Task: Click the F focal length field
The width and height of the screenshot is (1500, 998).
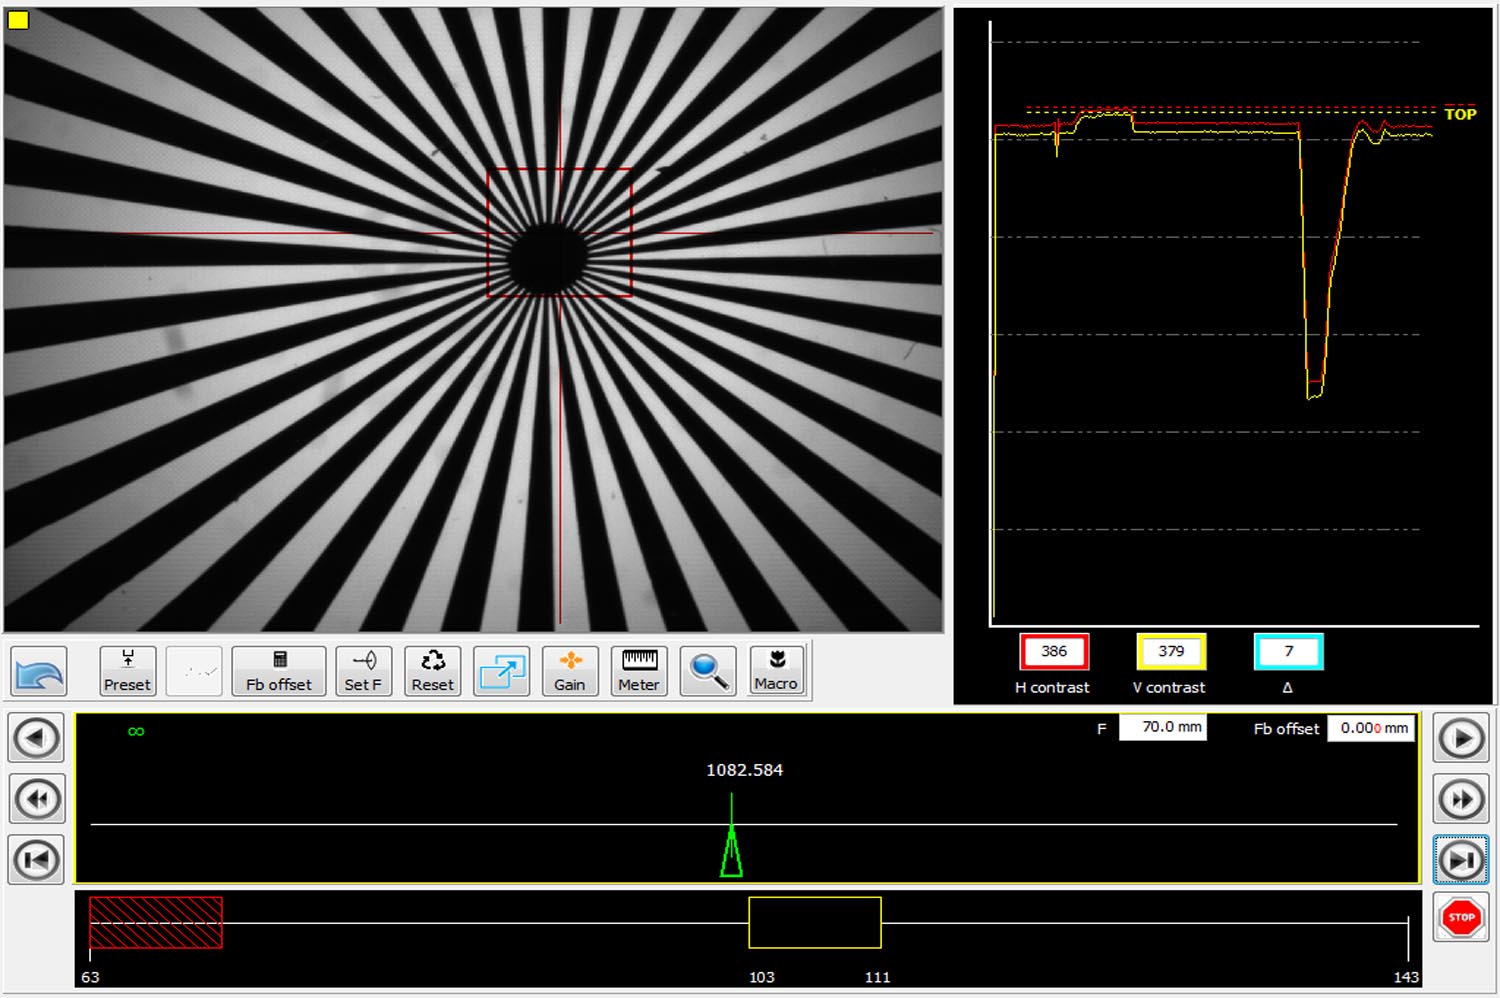Action: coord(1163,727)
